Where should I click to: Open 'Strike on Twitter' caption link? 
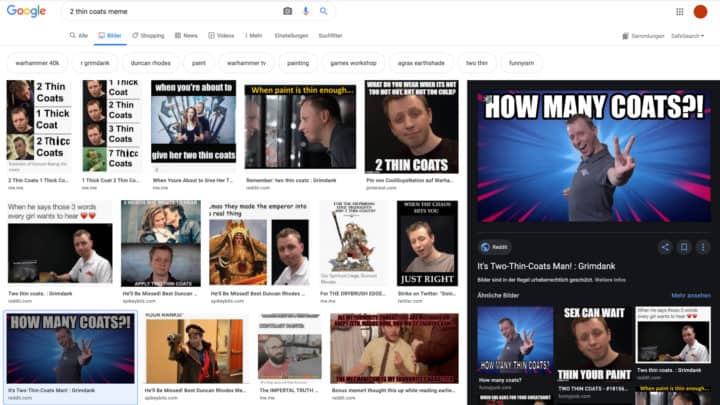tap(427, 293)
